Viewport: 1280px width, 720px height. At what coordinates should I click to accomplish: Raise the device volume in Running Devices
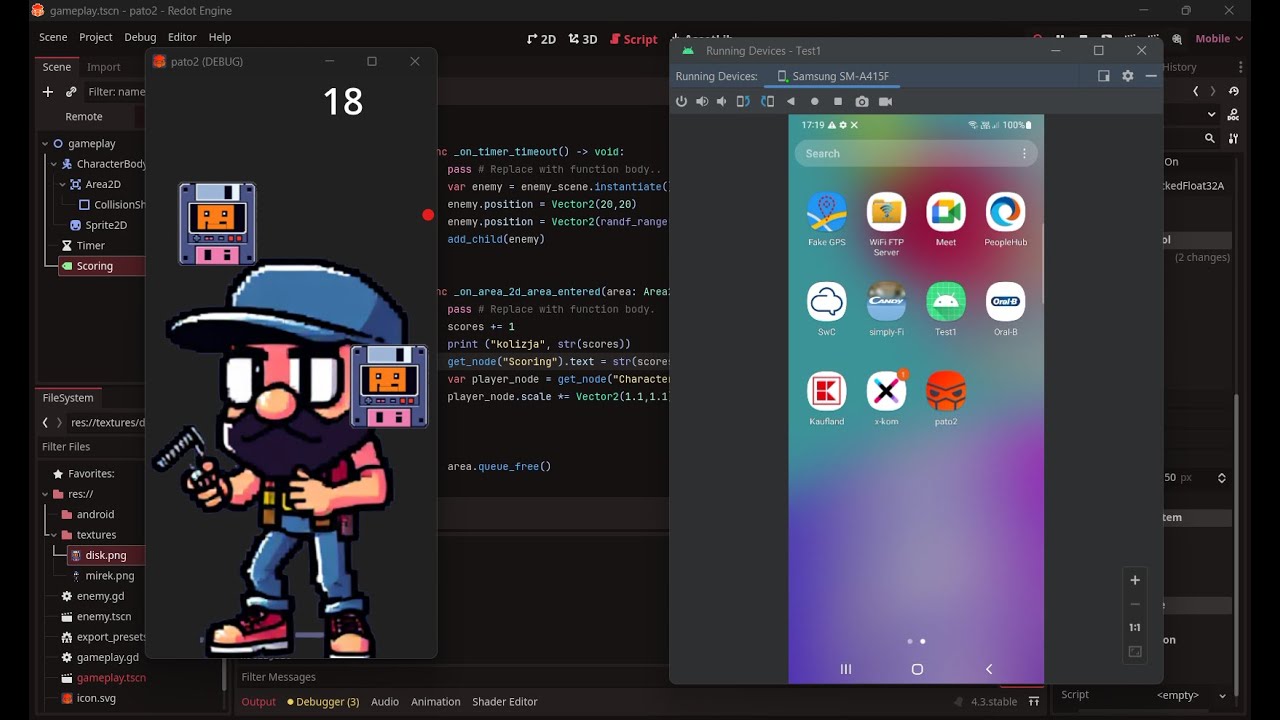tap(702, 101)
